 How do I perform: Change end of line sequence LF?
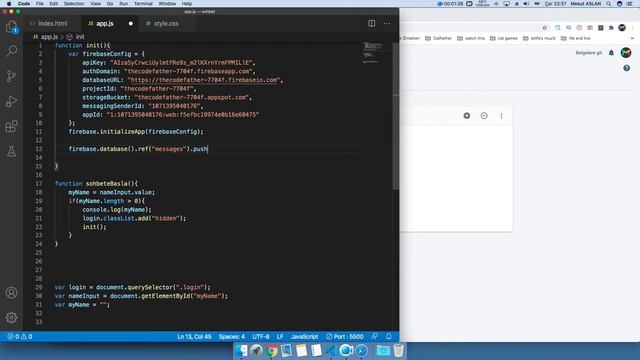280,336
